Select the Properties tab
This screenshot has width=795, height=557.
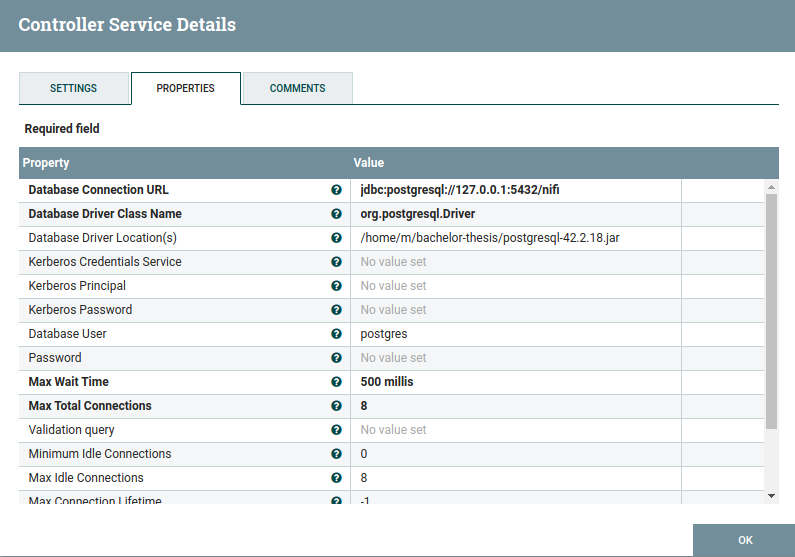tap(186, 88)
